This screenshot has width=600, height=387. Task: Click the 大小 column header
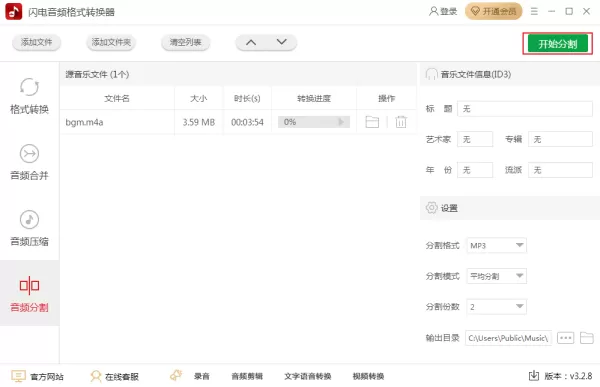pos(199,98)
